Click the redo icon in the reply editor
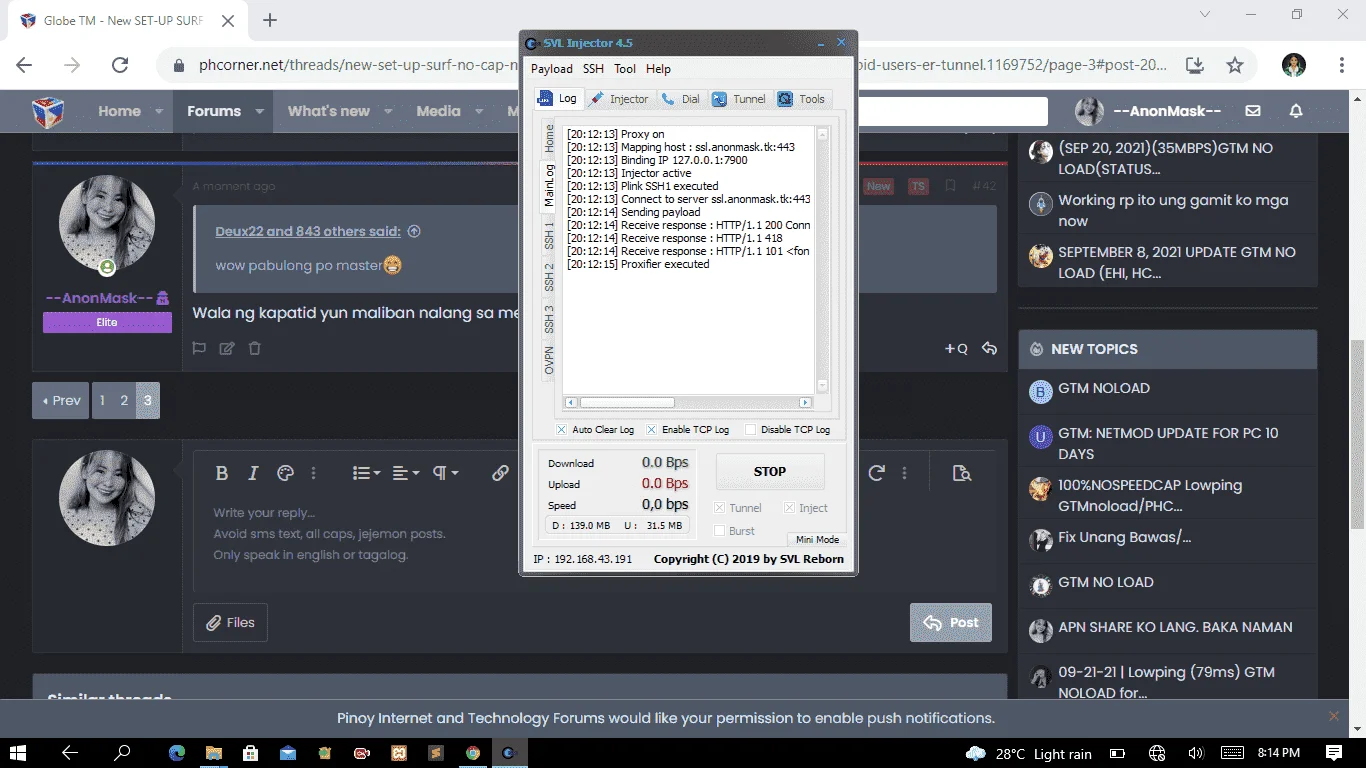 (x=877, y=473)
